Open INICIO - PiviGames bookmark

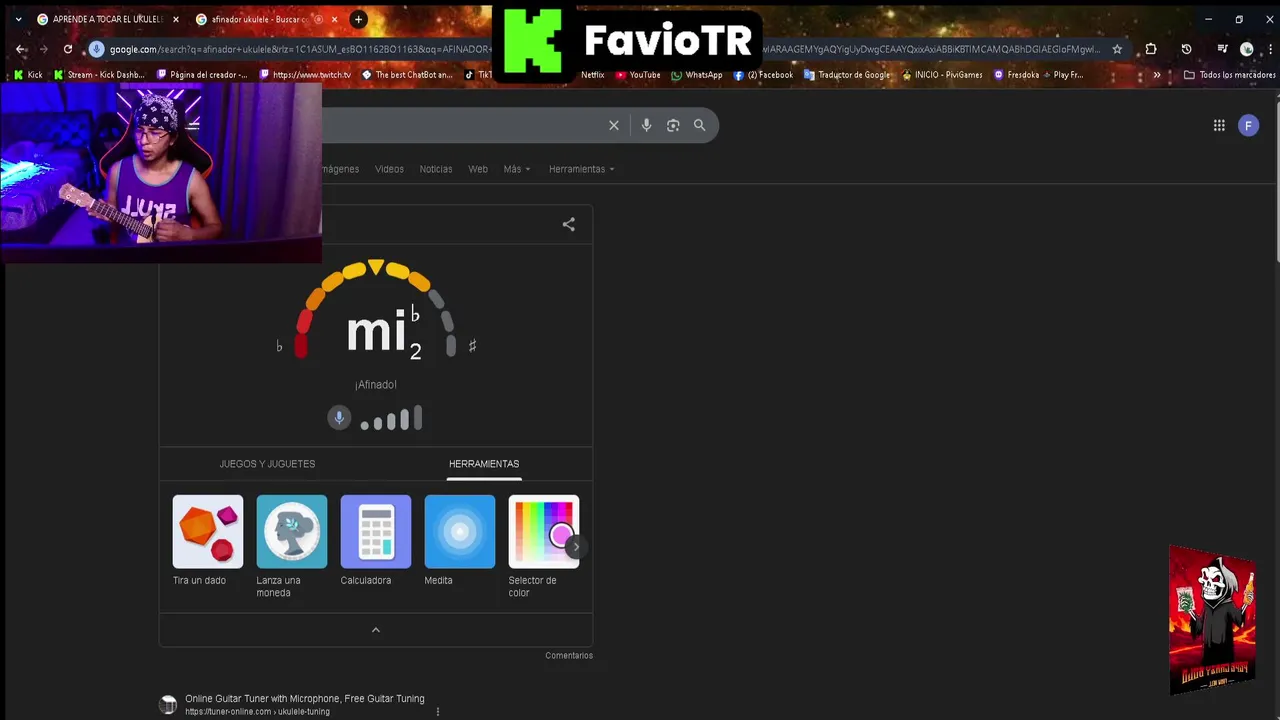click(941, 75)
